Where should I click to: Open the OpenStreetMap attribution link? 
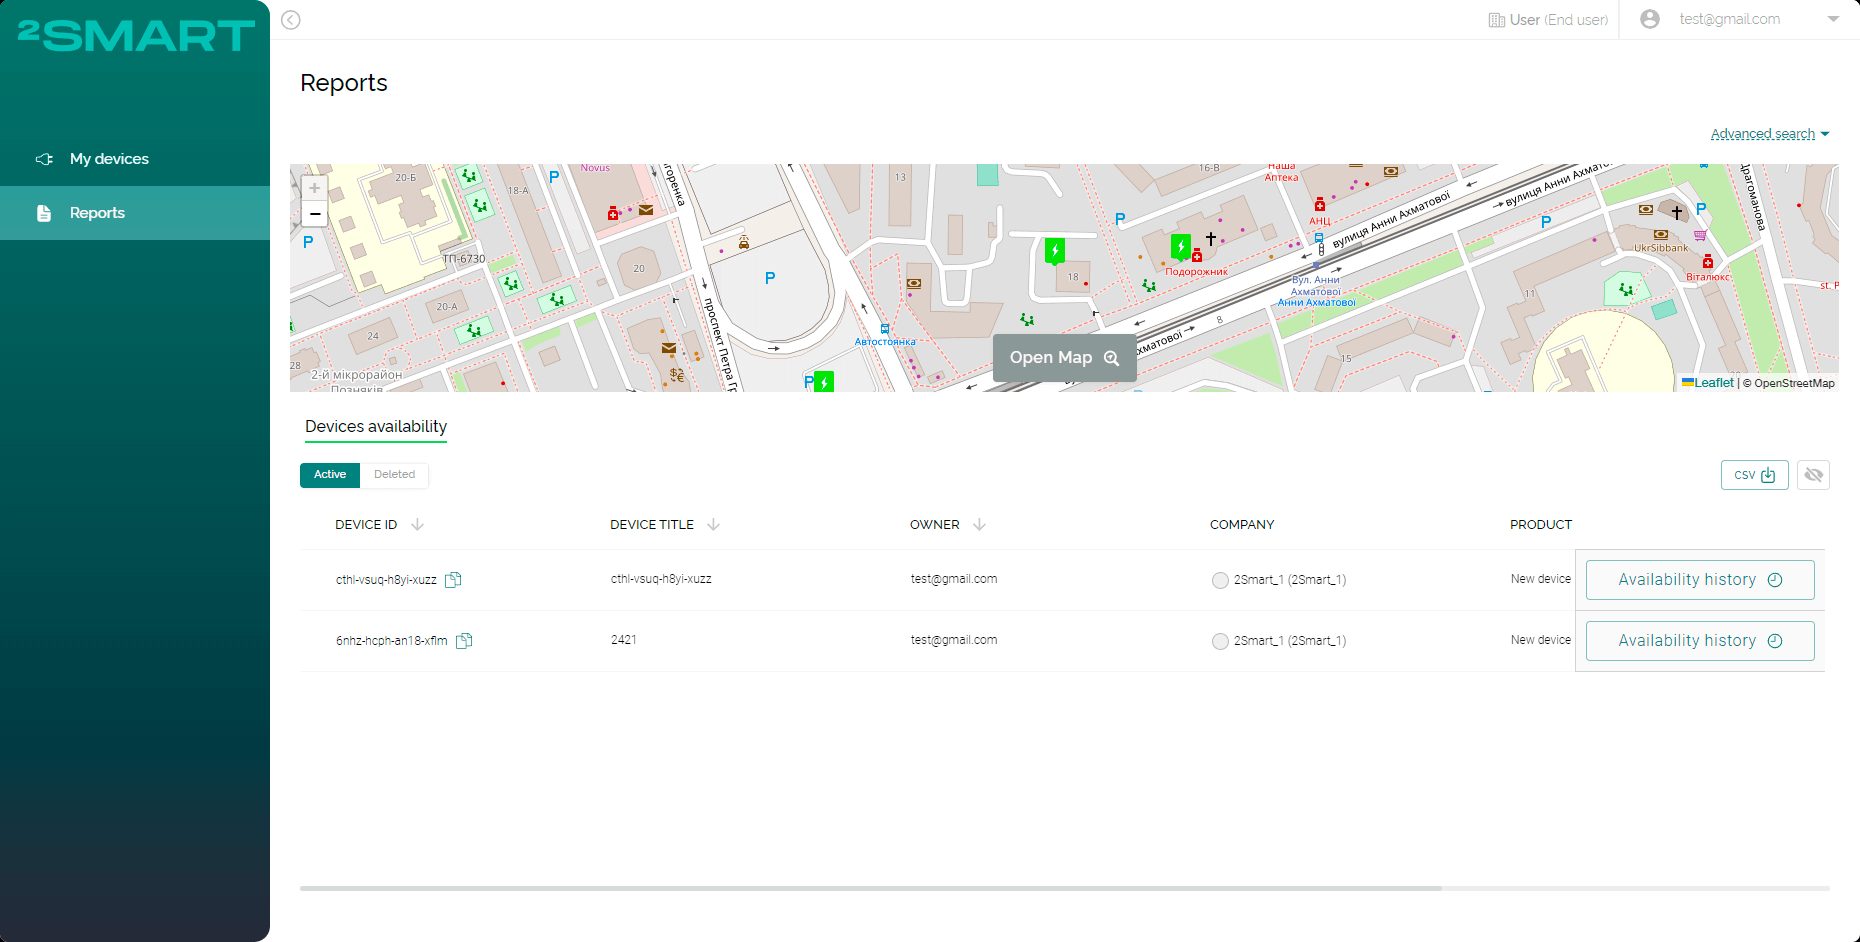coord(1794,383)
